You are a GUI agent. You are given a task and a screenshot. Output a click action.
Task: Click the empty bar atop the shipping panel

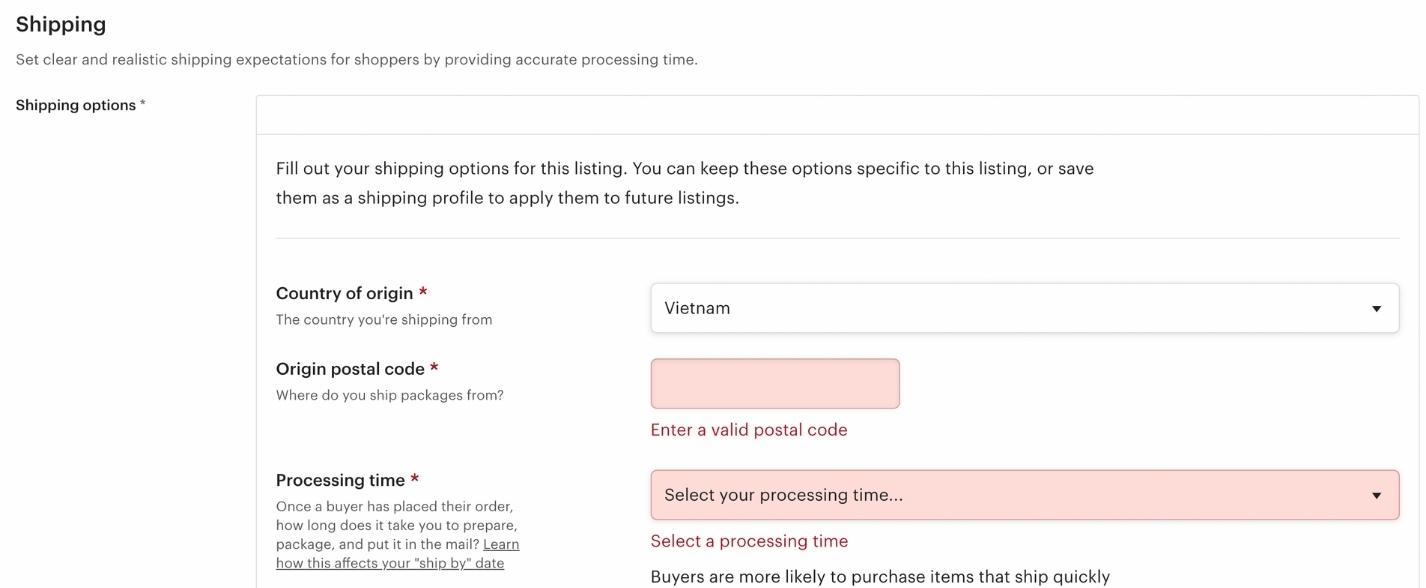pyautogui.click(x=837, y=115)
